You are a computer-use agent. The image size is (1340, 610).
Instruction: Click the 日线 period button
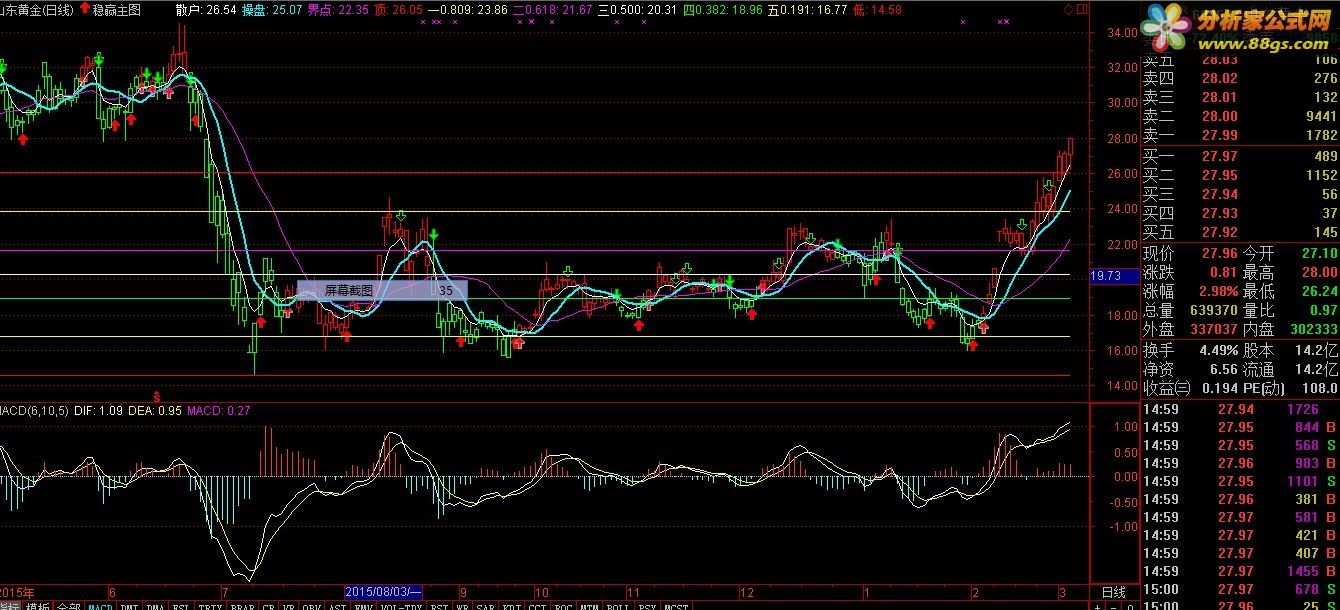(x=1113, y=592)
